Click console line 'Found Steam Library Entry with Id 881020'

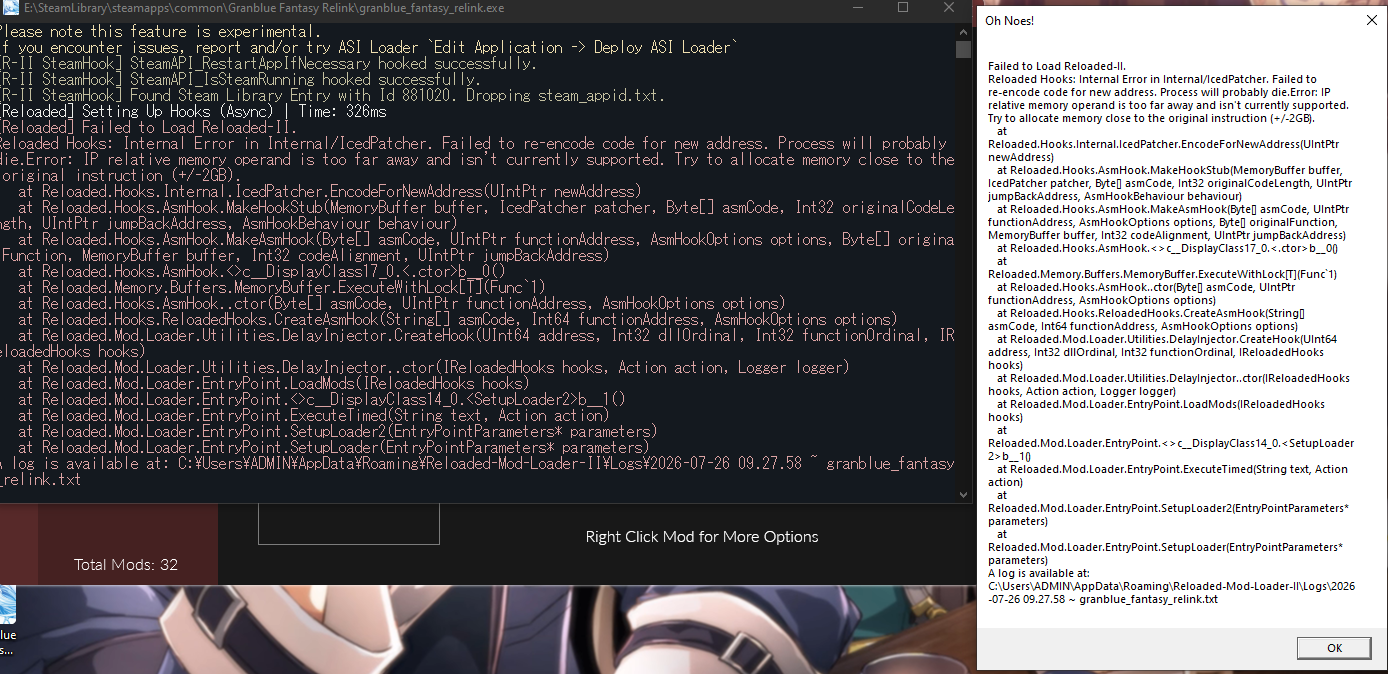point(332,95)
